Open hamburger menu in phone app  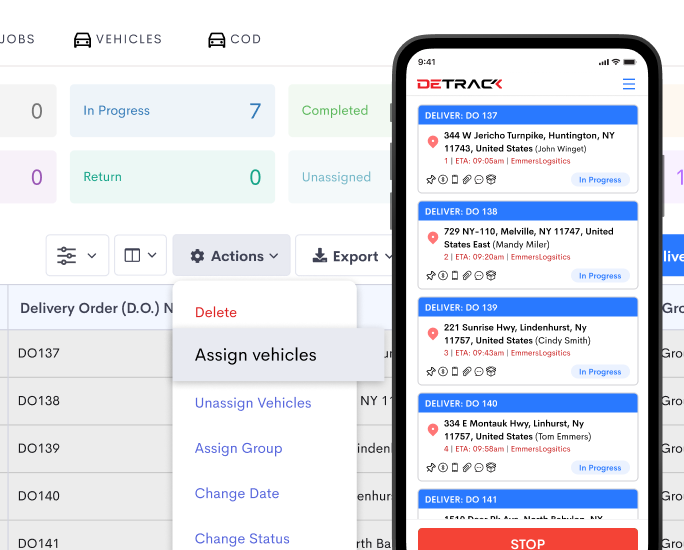coord(629,84)
